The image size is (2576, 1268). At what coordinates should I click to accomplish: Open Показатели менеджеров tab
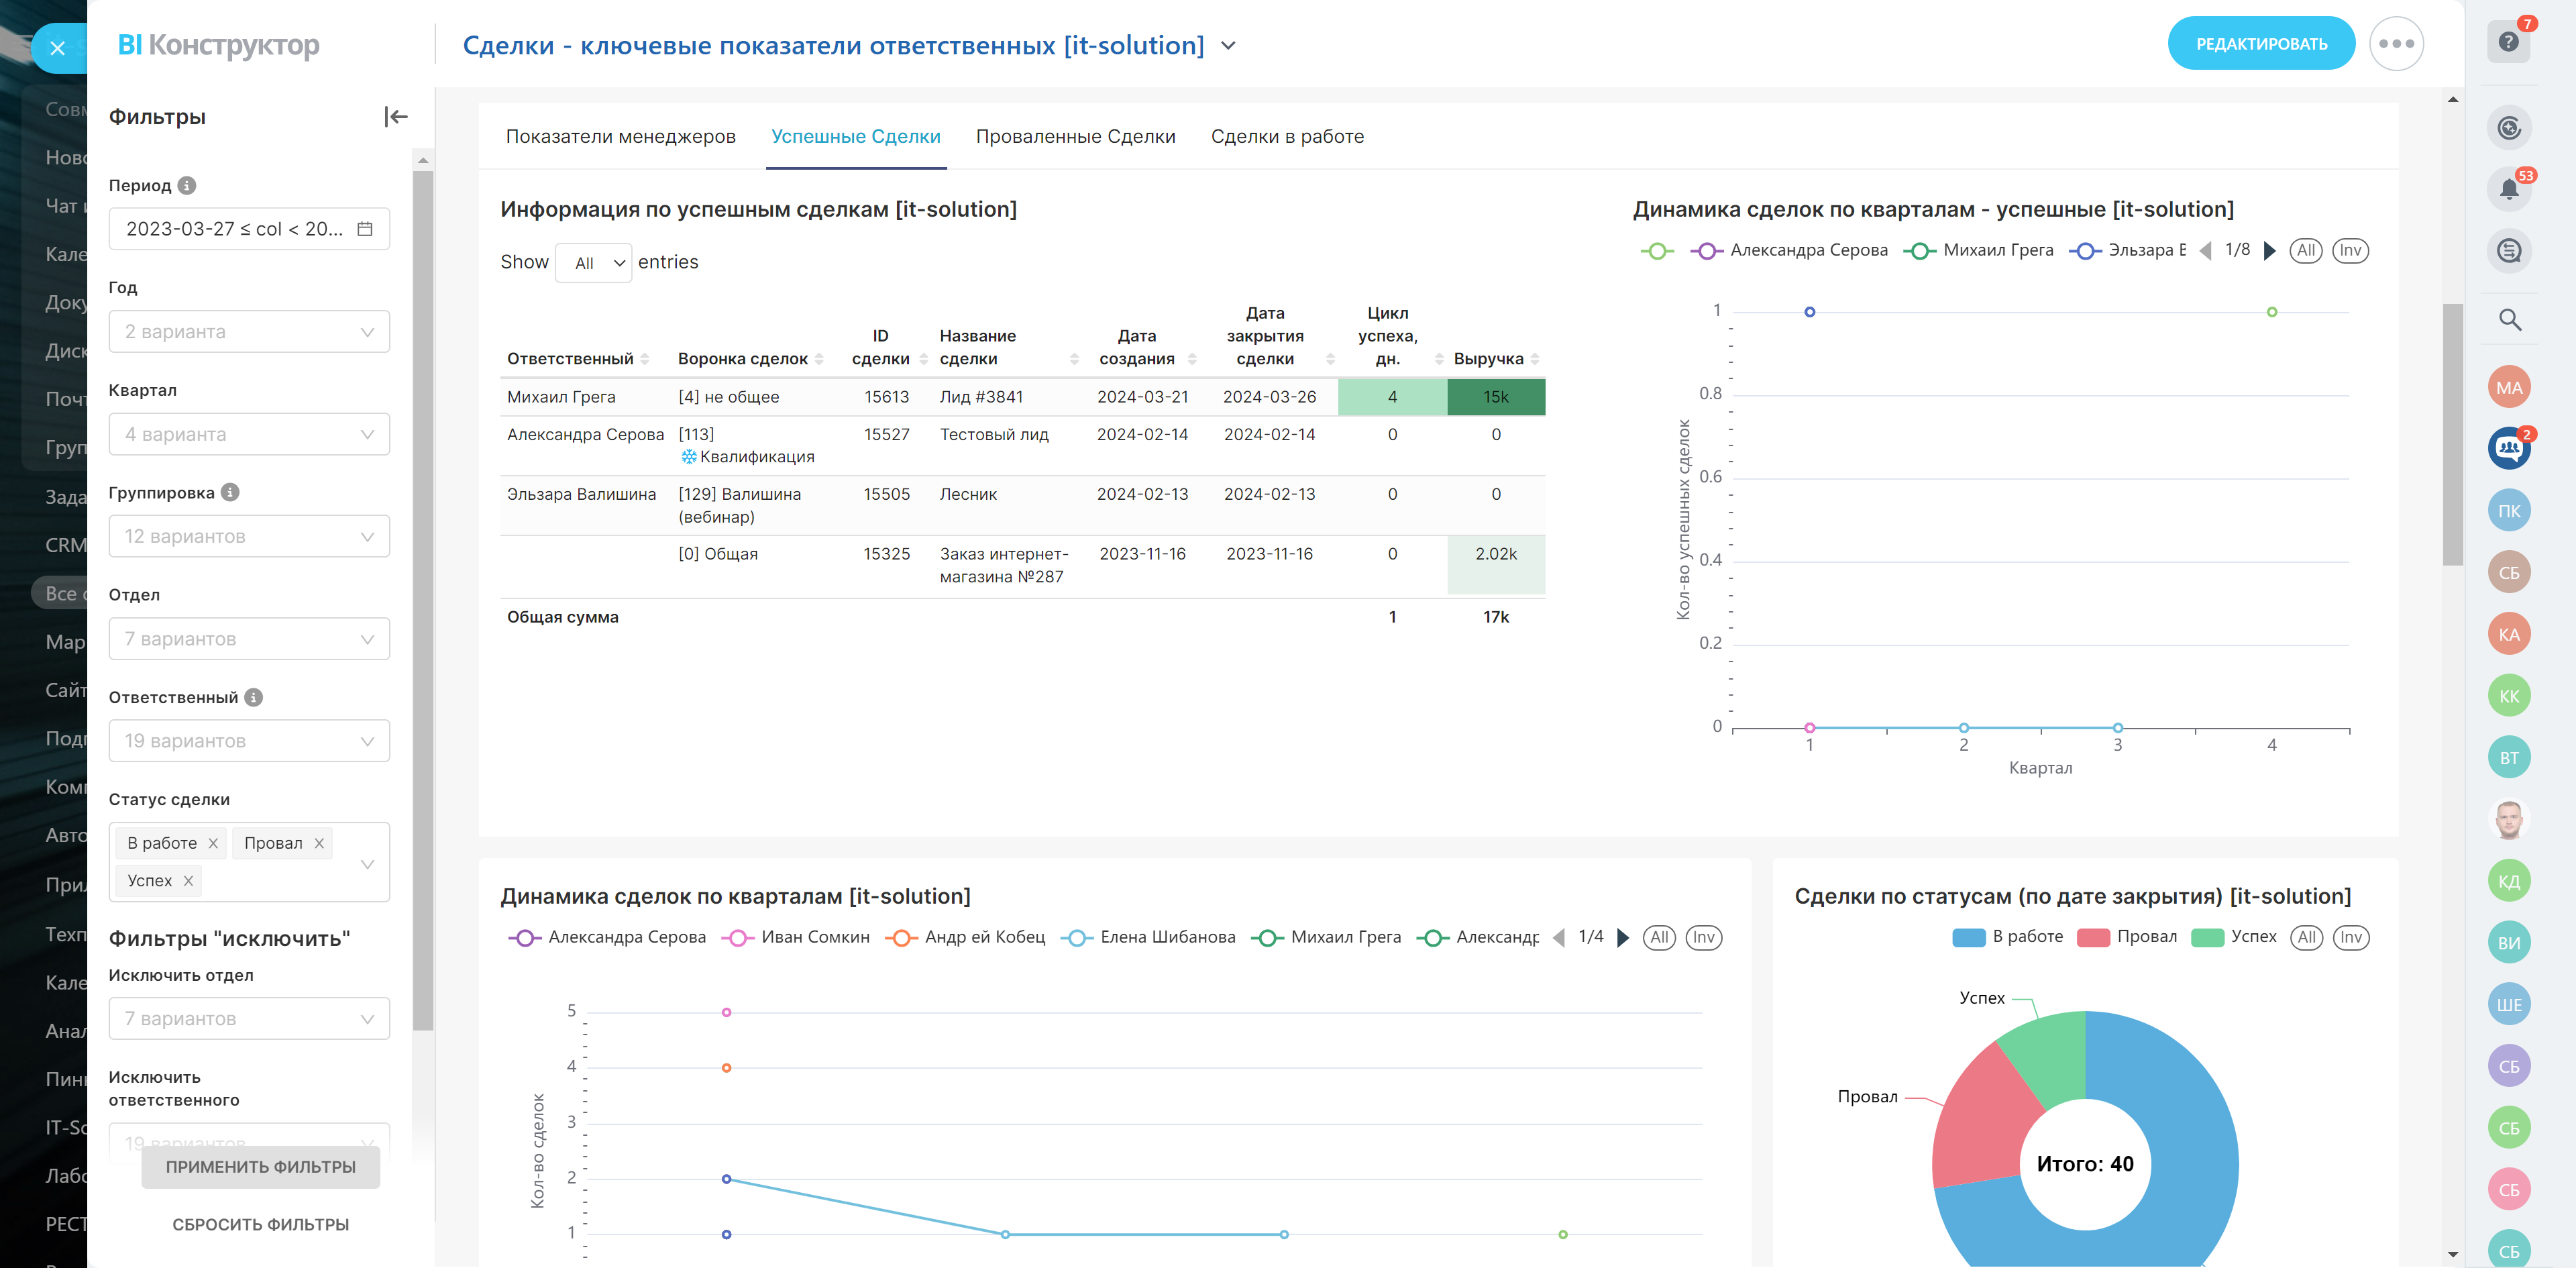tap(620, 137)
